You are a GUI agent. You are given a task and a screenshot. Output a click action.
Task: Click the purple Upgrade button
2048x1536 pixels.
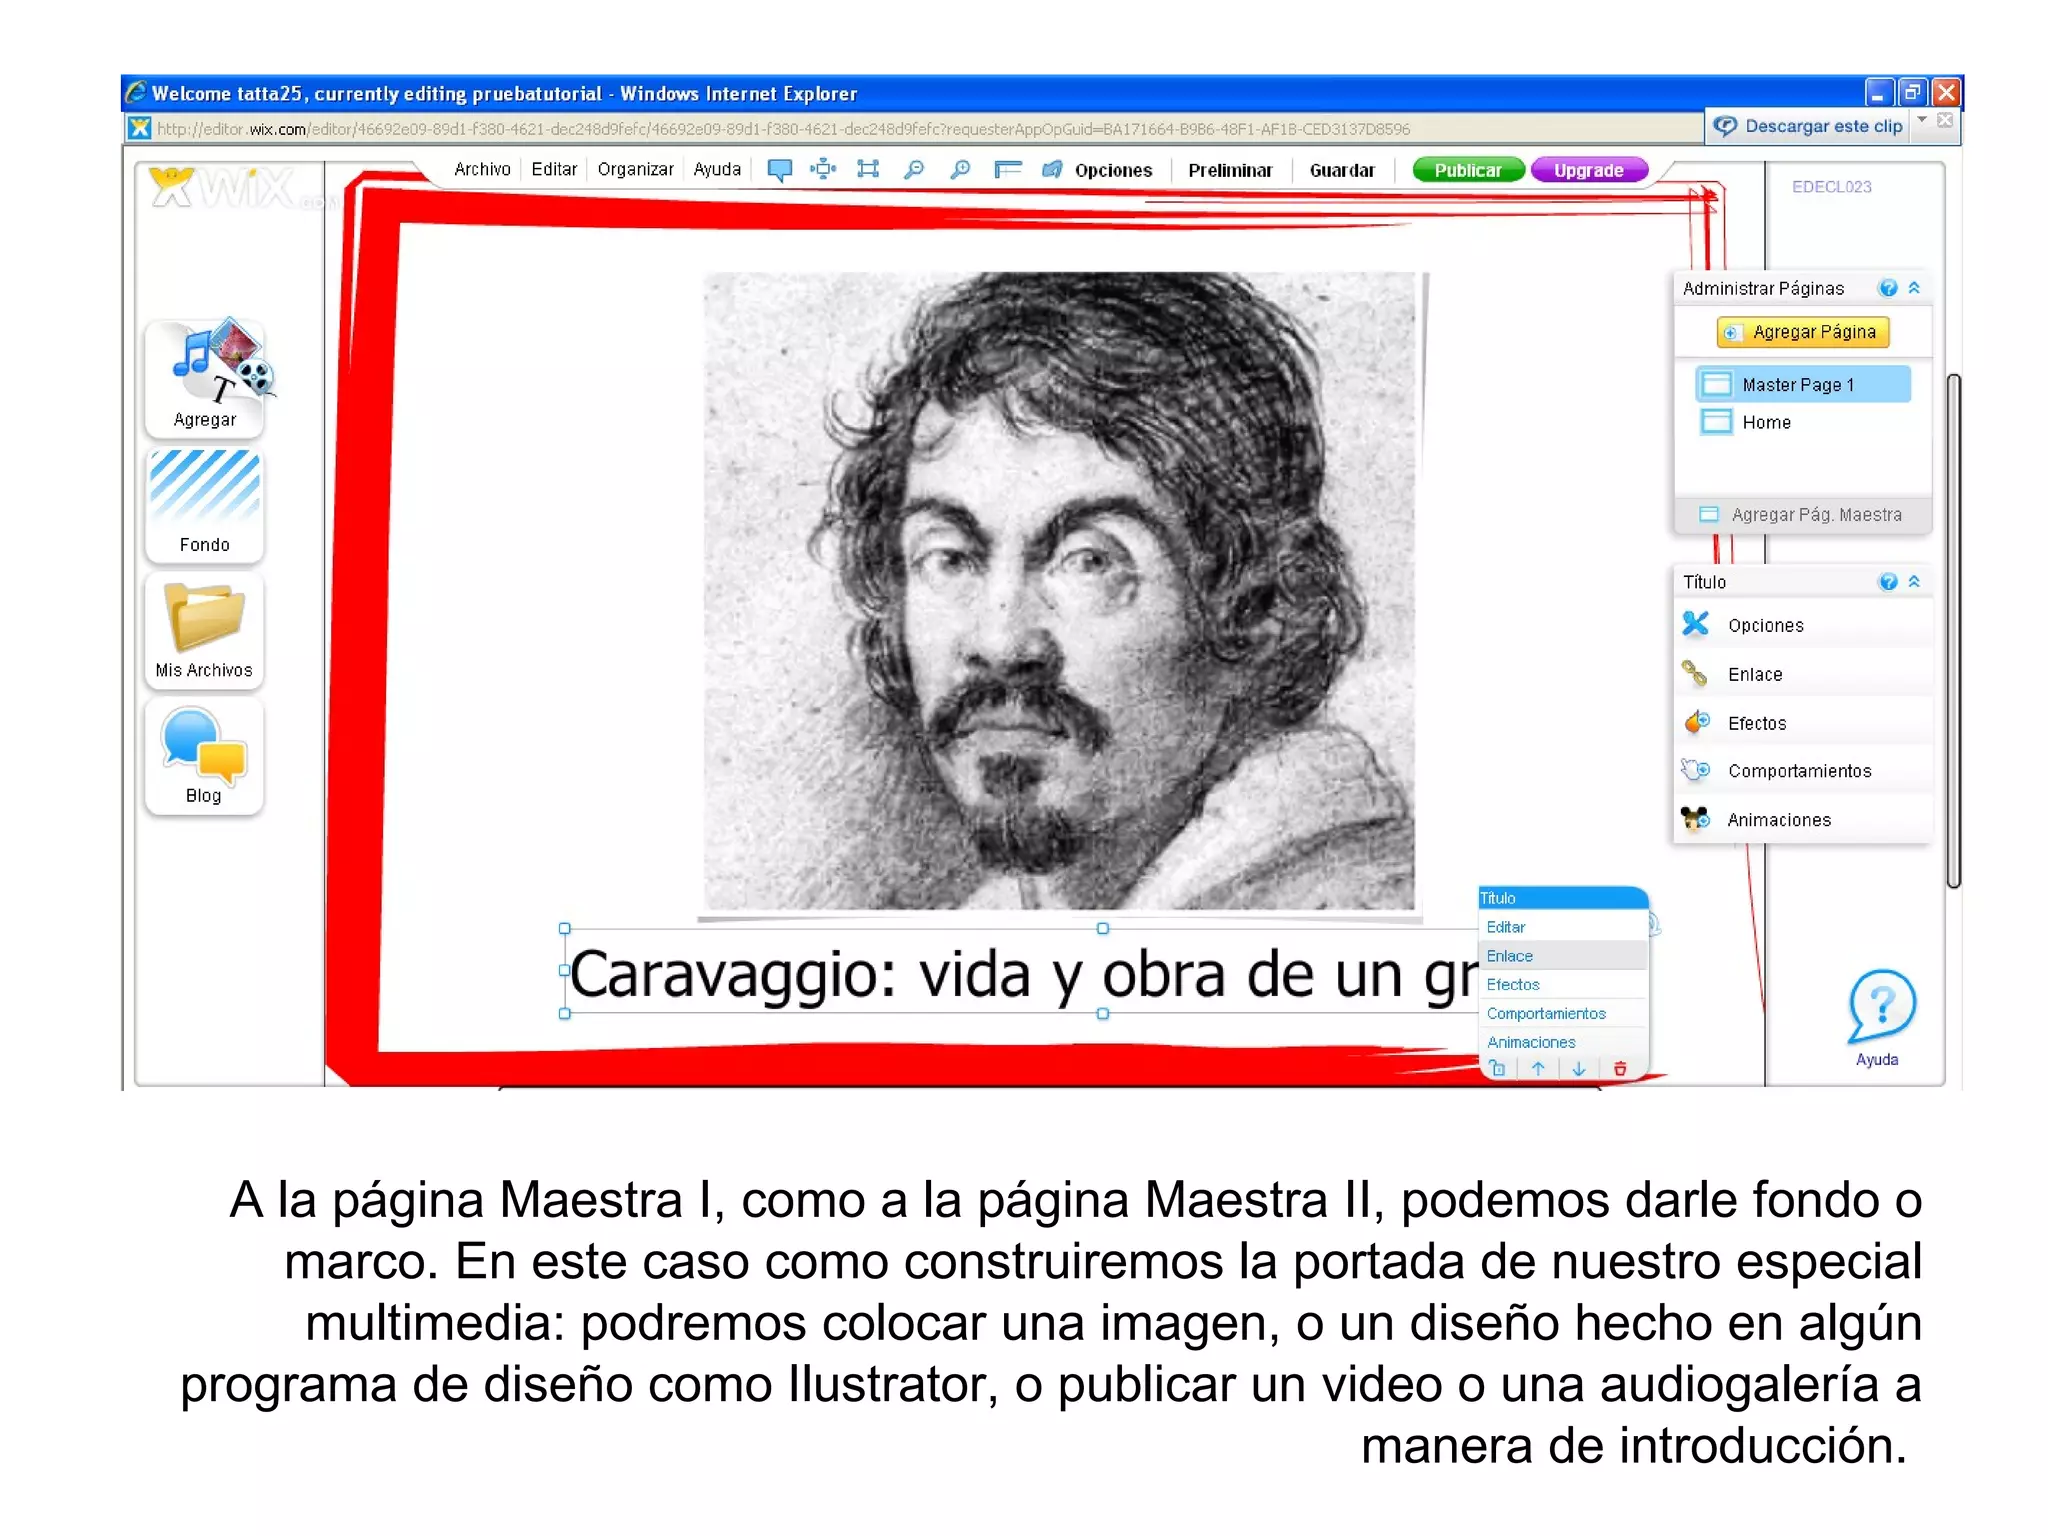(x=1589, y=170)
